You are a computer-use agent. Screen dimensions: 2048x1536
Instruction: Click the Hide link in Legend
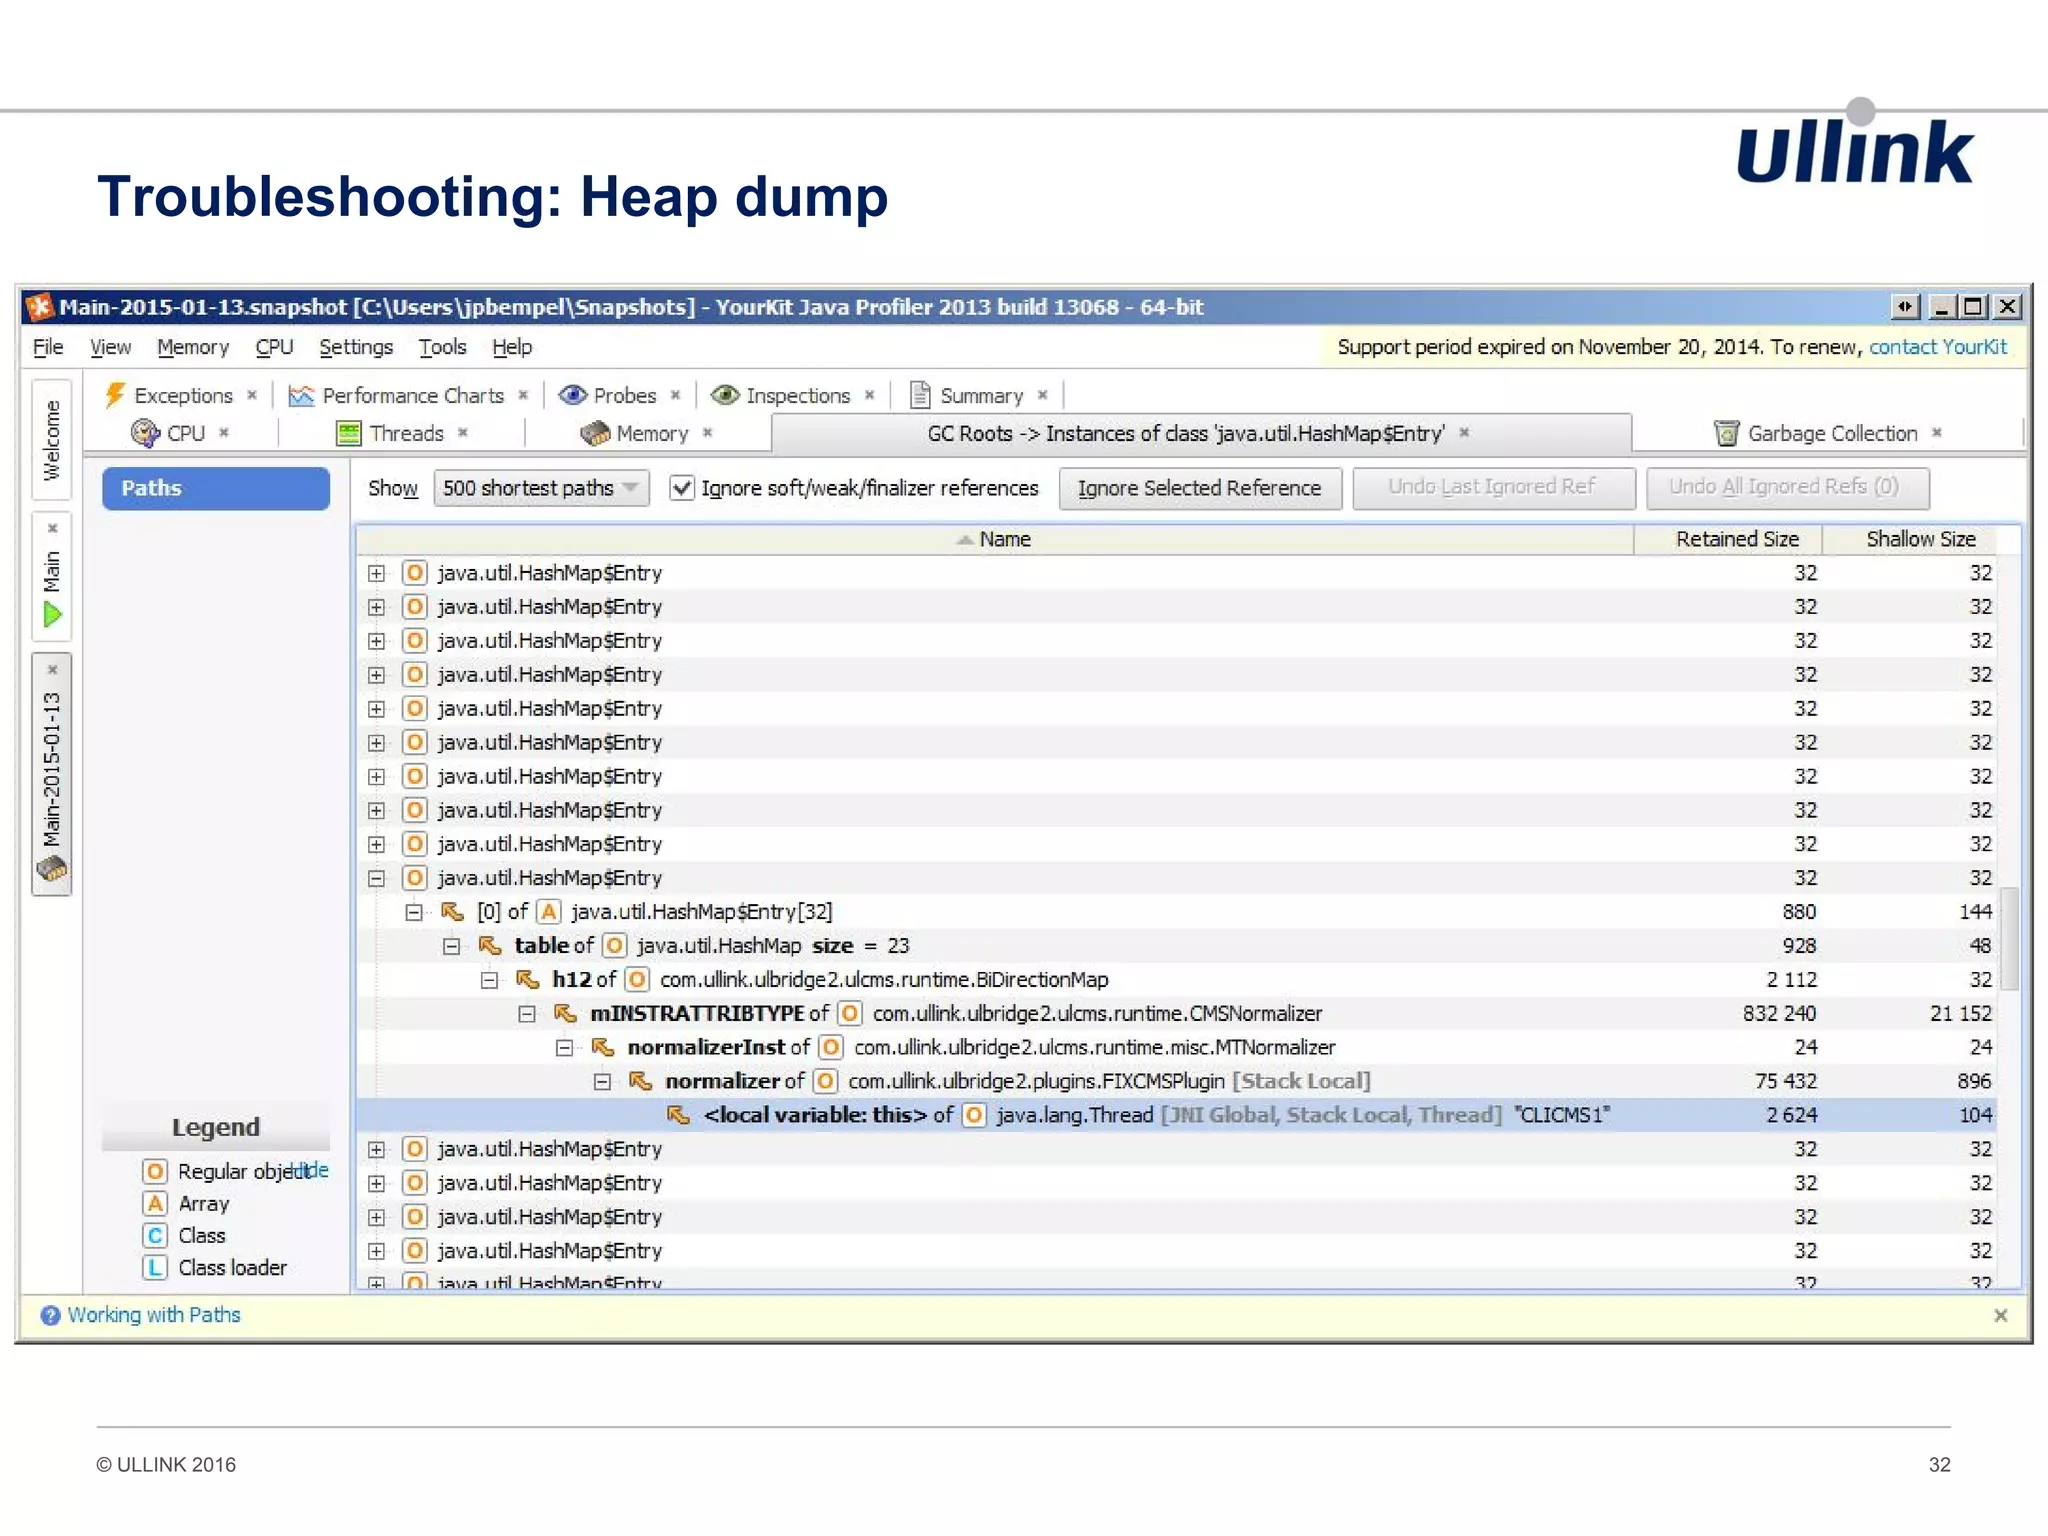point(310,1169)
